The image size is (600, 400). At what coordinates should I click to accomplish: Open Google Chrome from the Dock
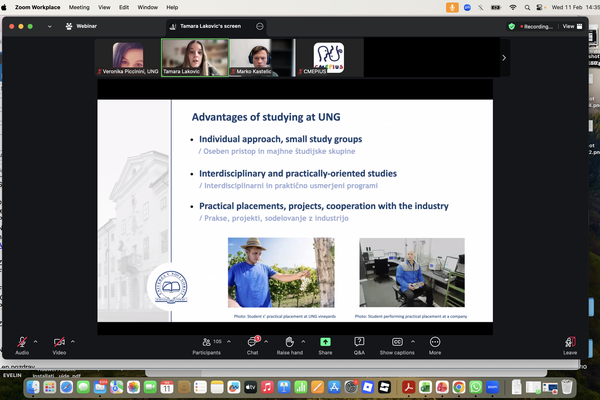459,387
